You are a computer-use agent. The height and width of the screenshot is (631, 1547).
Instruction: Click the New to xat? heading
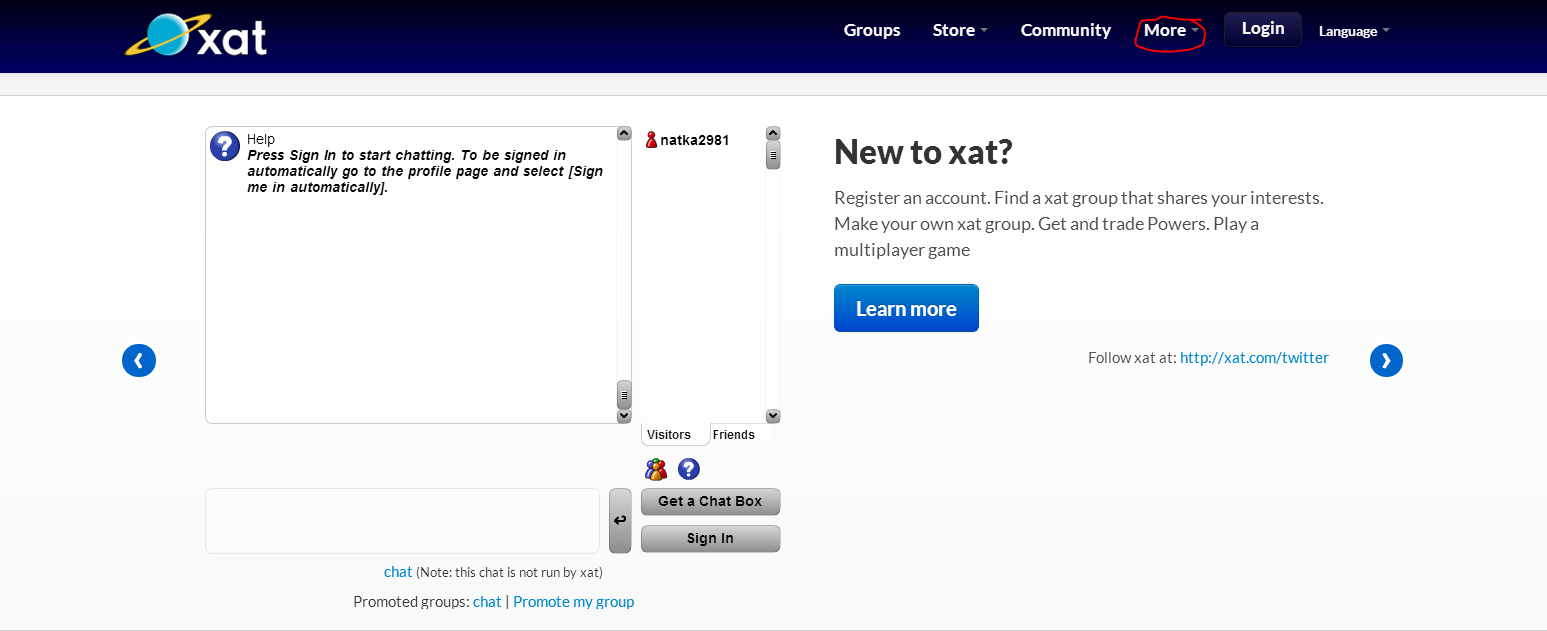tap(923, 152)
